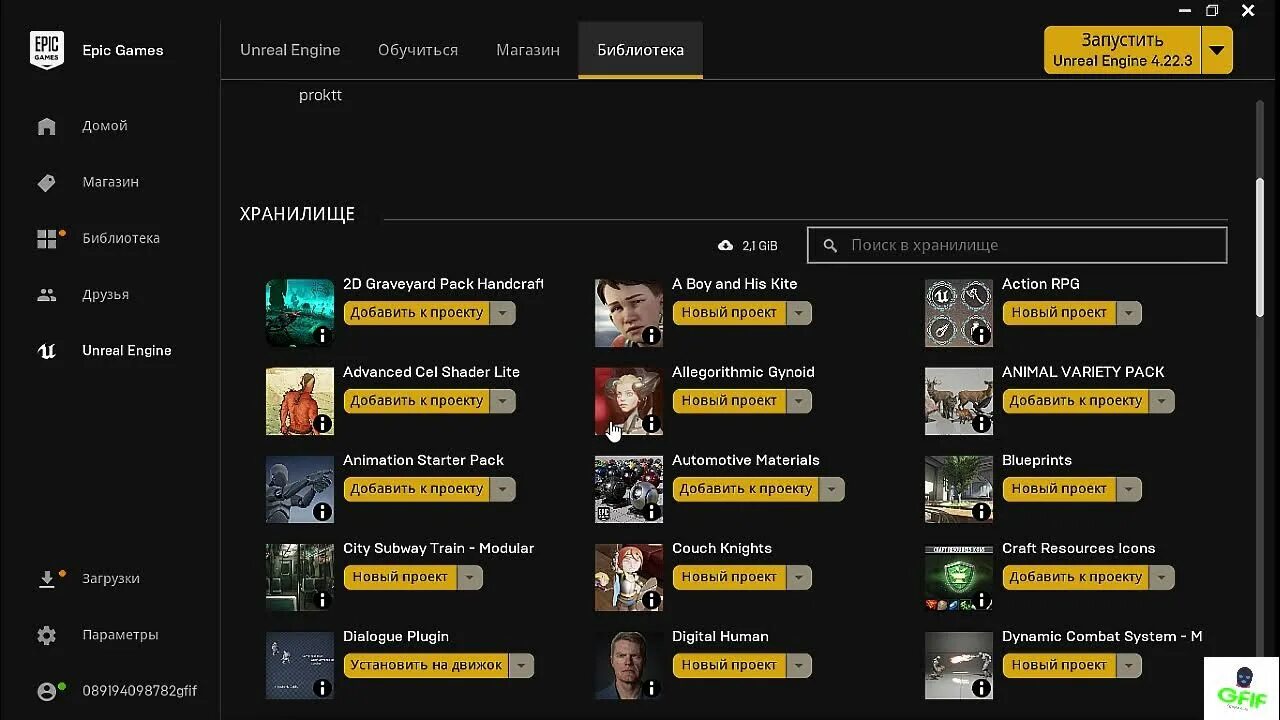This screenshot has width=1280, height=720.
Task: Expand dropdown arrow for Advanced Cel Shader Lite
Action: click(x=503, y=401)
